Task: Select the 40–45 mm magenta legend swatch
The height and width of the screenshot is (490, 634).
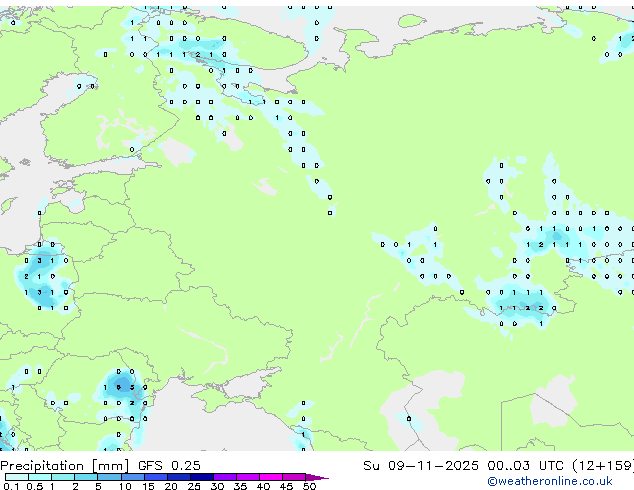Action: (x=271, y=477)
